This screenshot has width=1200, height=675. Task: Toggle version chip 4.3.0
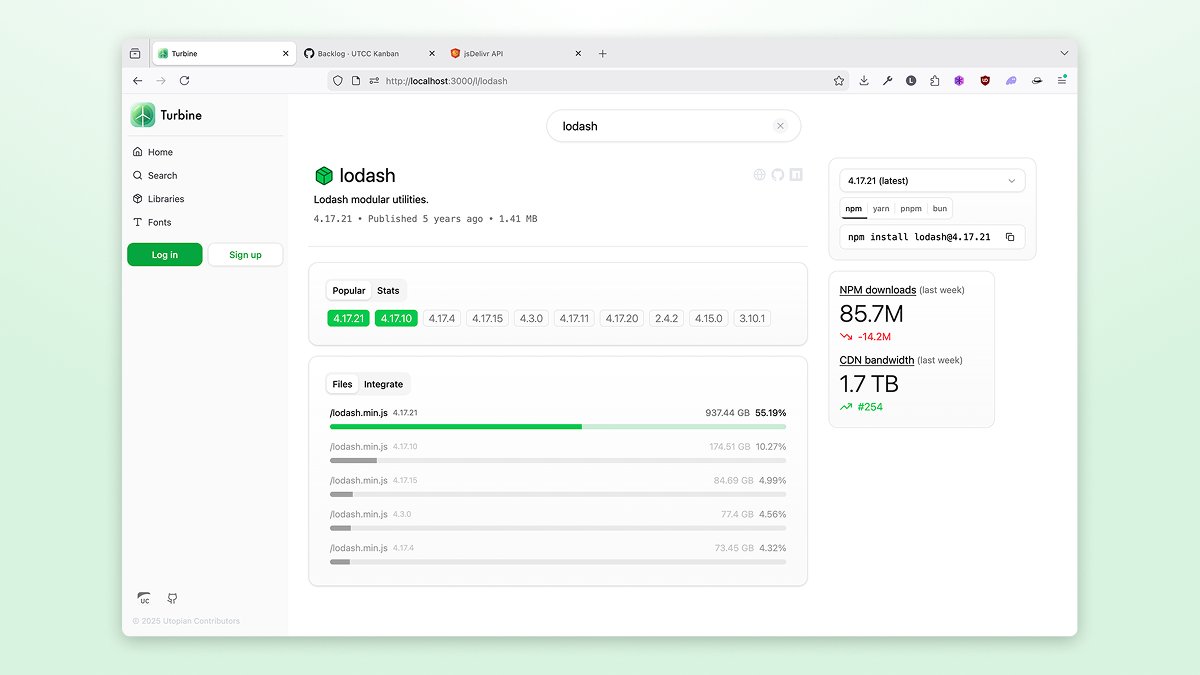click(x=531, y=319)
